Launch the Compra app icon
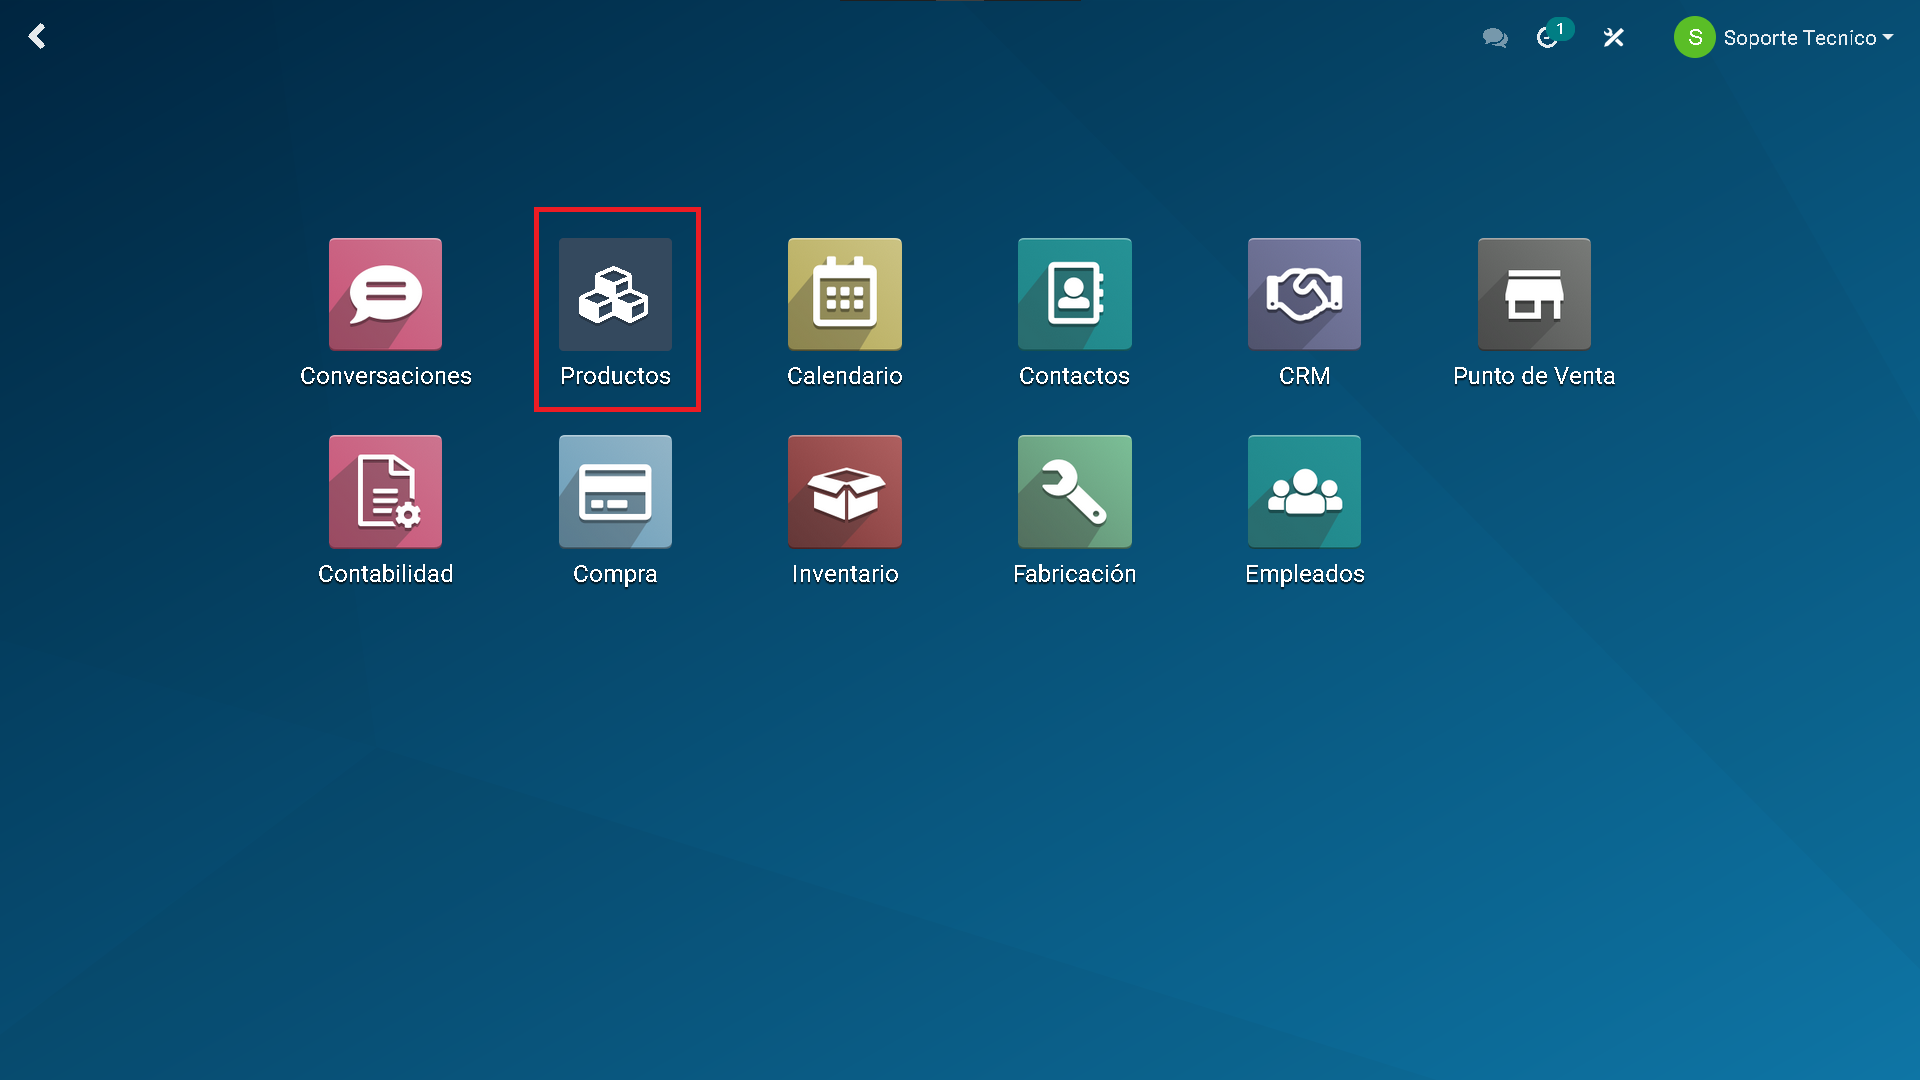The width and height of the screenshot is (1920, 1080). point(615,491)
